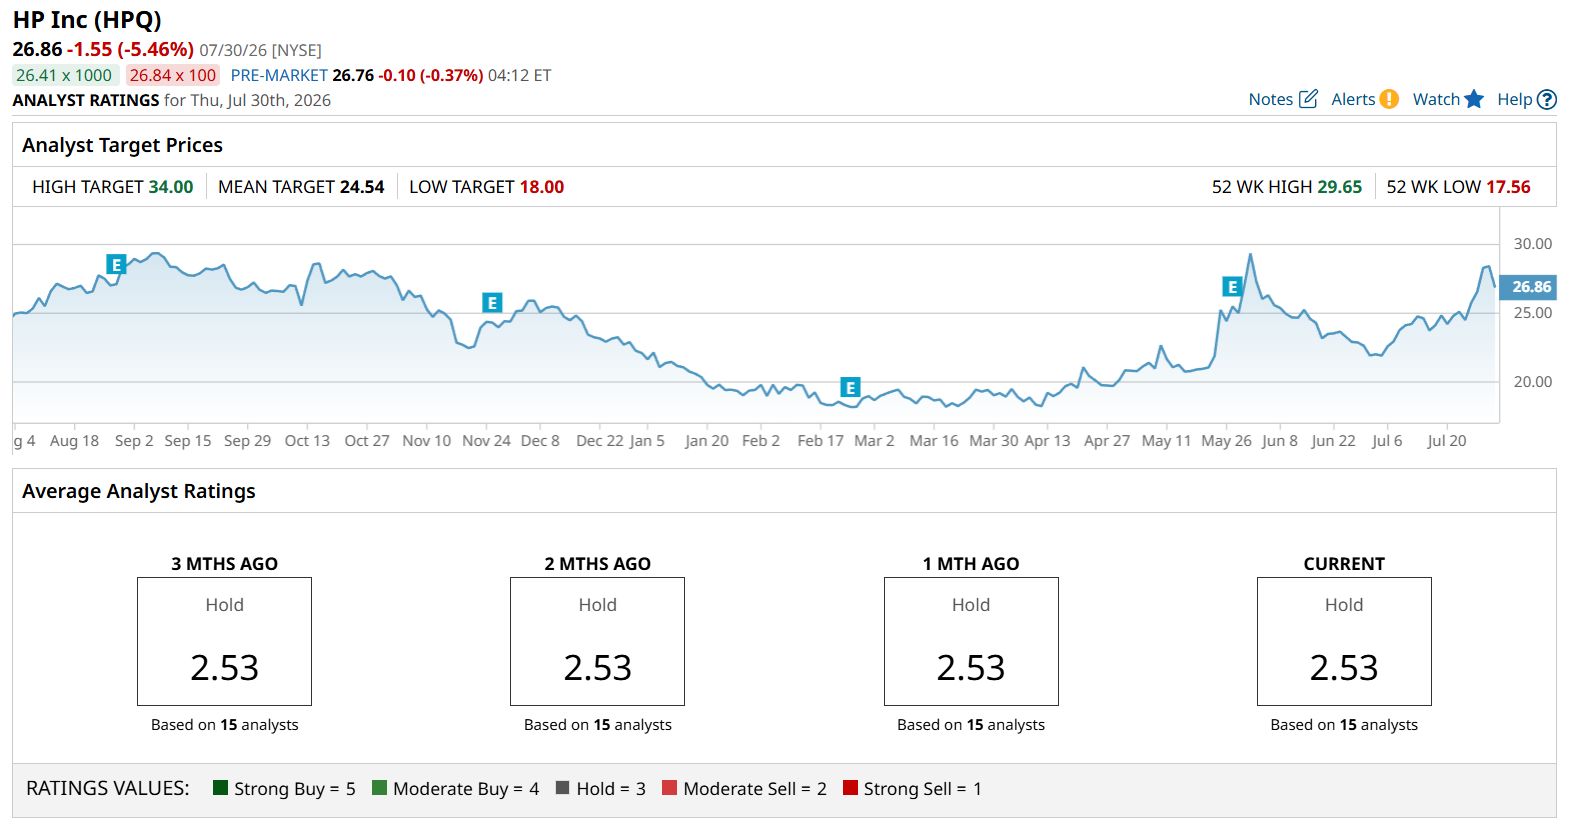Click the green bid quote 26.41 x 1000

(x=64, y=75)
